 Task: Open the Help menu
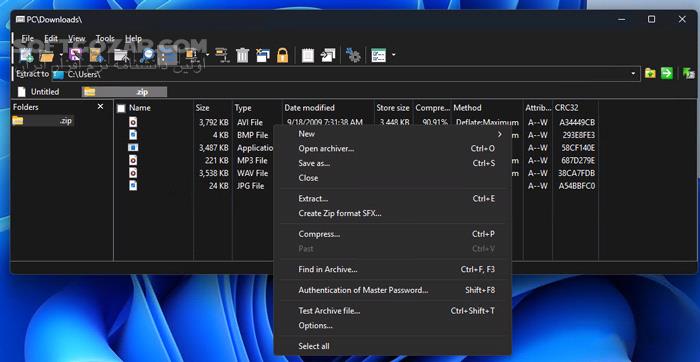133,38
